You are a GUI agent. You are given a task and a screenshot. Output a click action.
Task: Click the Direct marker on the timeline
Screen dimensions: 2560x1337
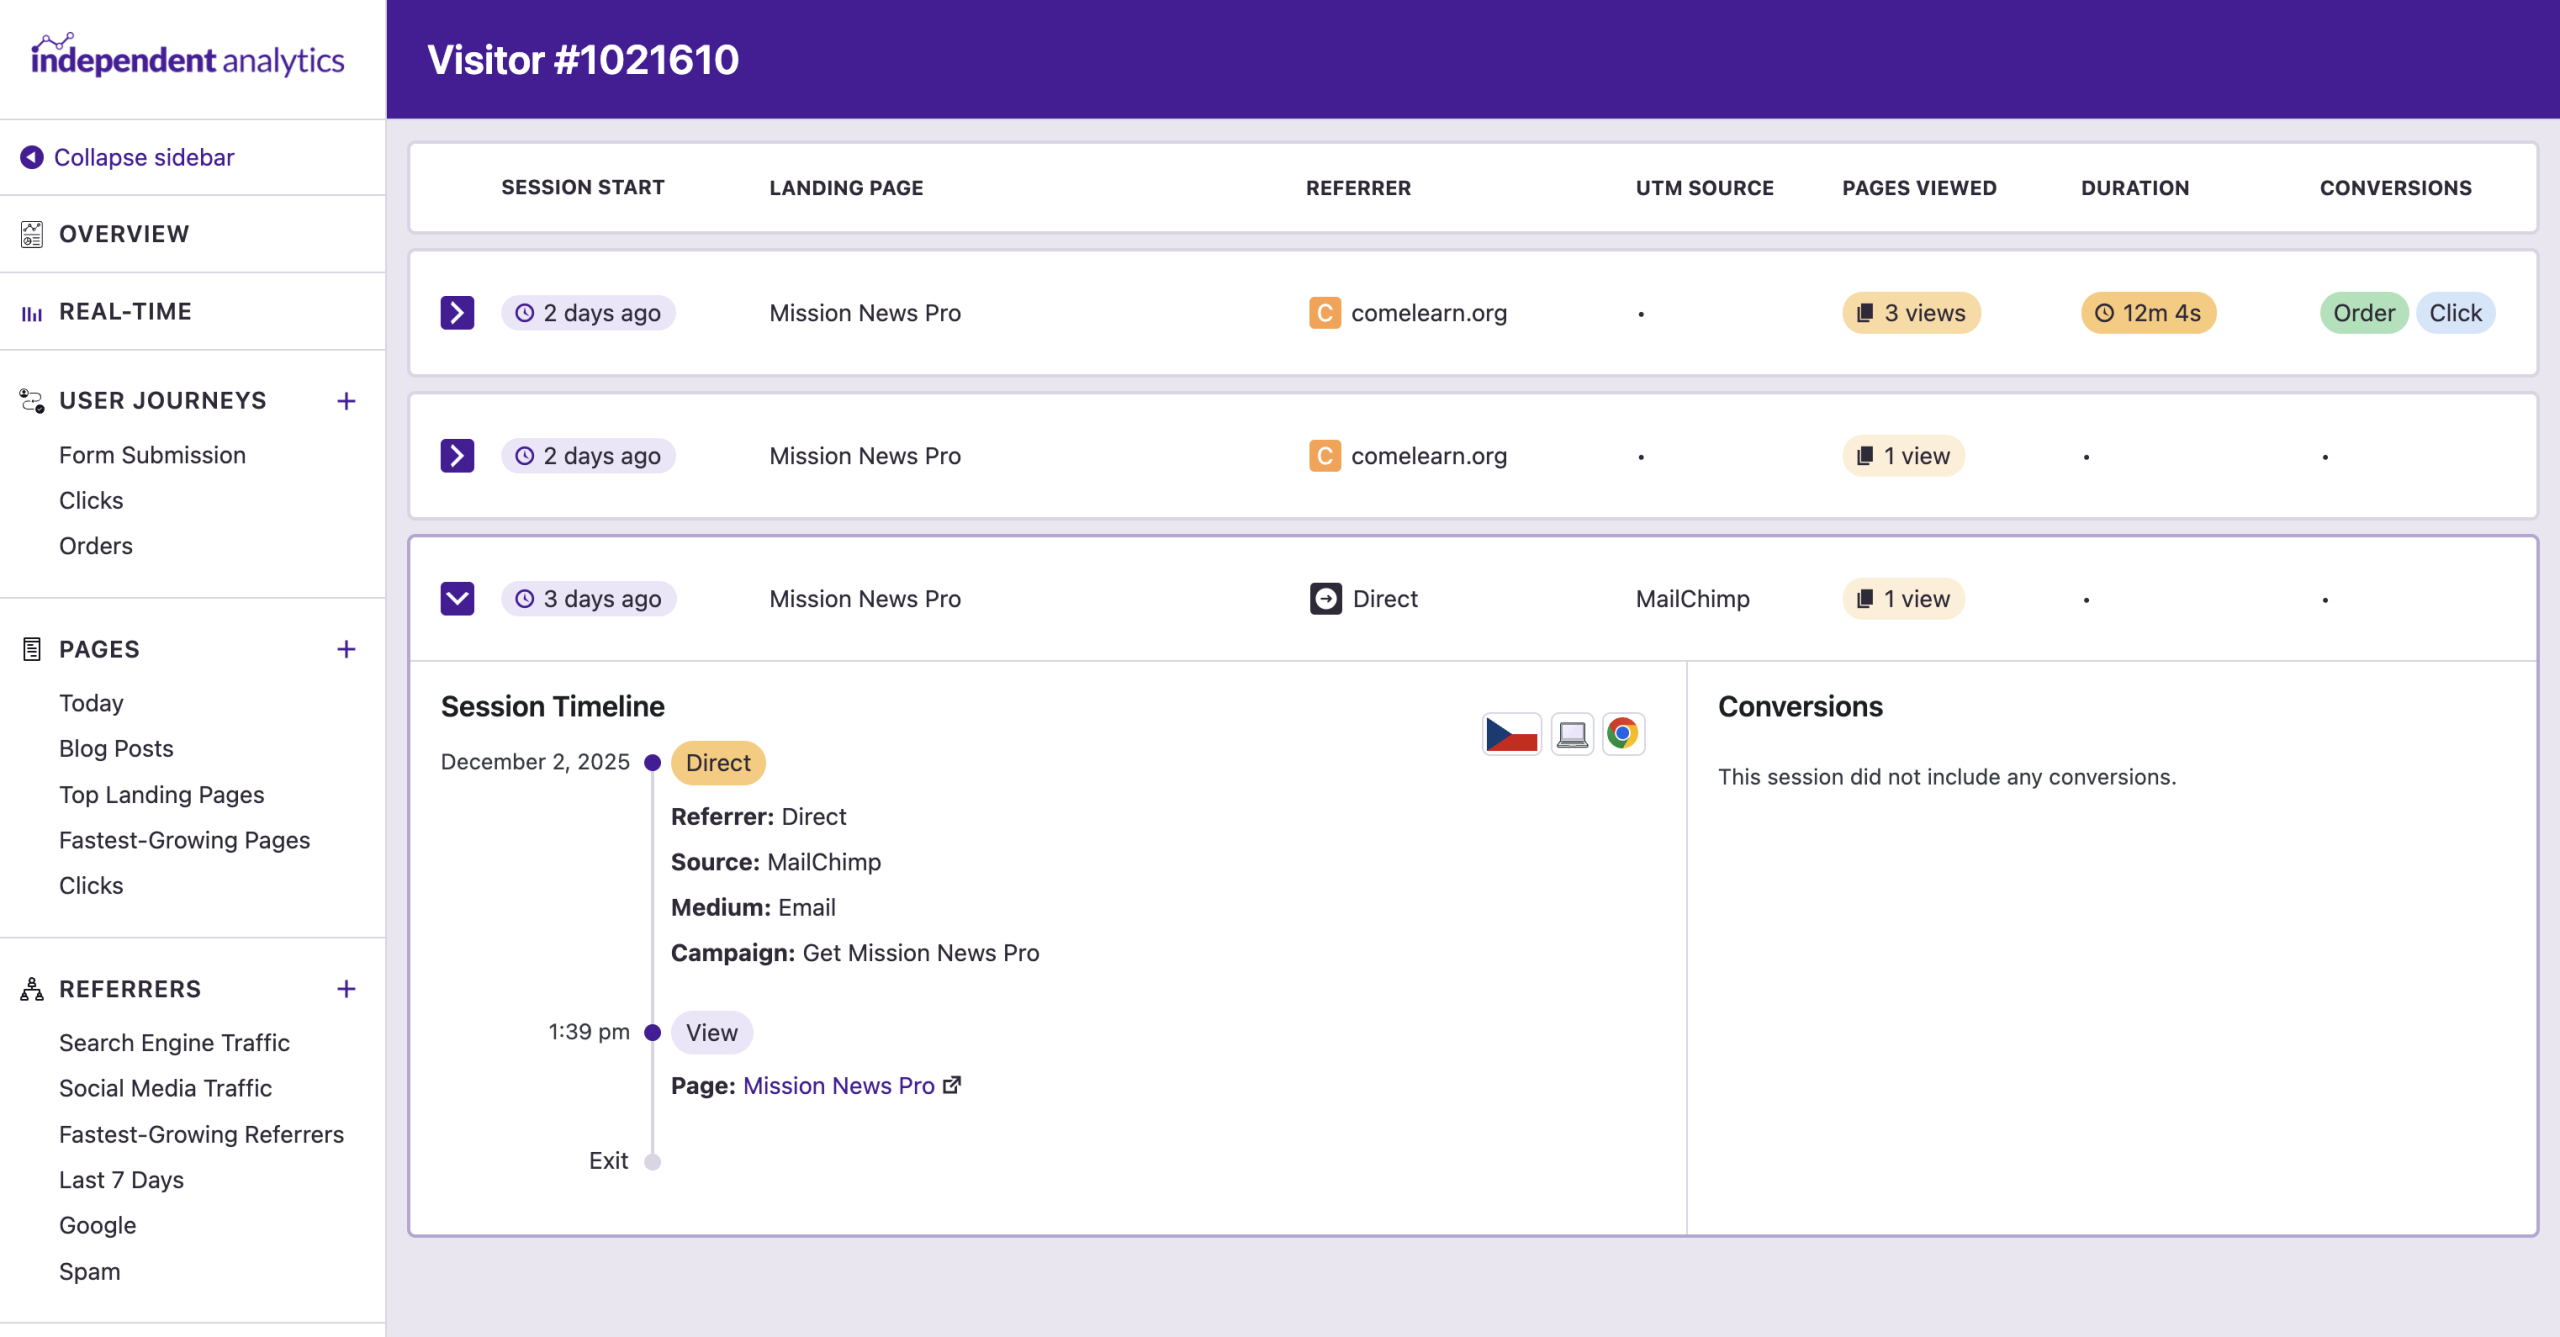click(717, 762)
